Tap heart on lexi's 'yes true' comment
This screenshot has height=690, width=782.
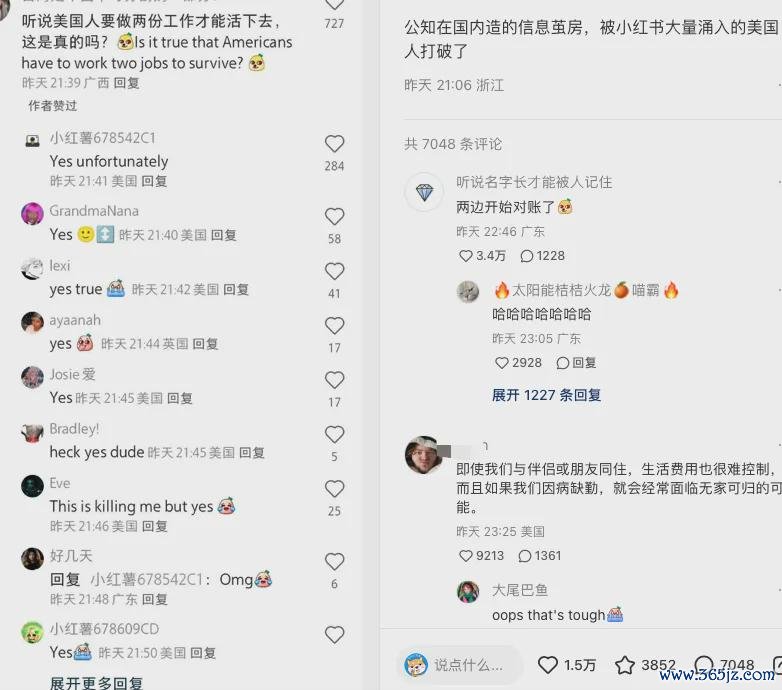(334, 272)
